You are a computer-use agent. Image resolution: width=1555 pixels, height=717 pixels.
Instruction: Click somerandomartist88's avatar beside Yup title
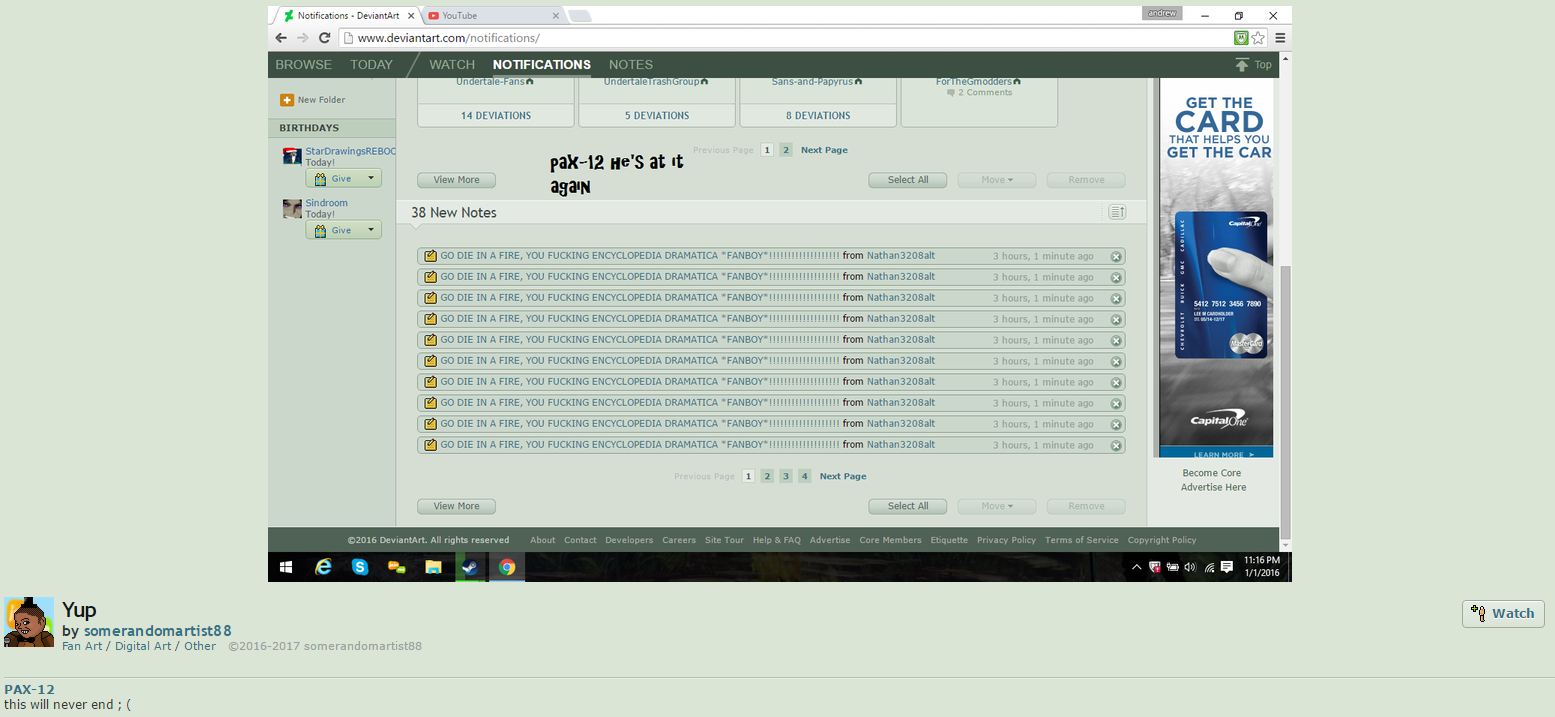click(29, 622)
